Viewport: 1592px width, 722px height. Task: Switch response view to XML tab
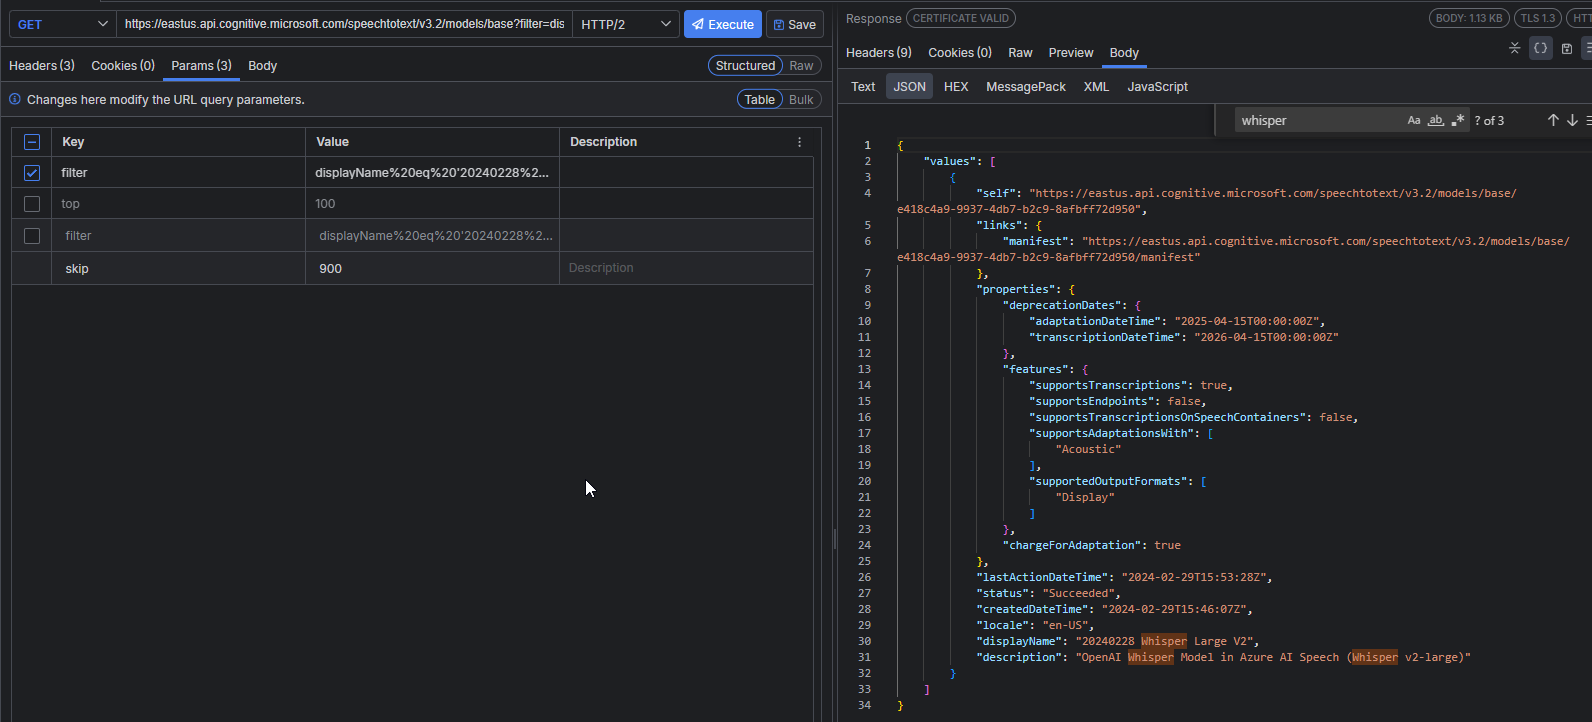(1096, 87)
